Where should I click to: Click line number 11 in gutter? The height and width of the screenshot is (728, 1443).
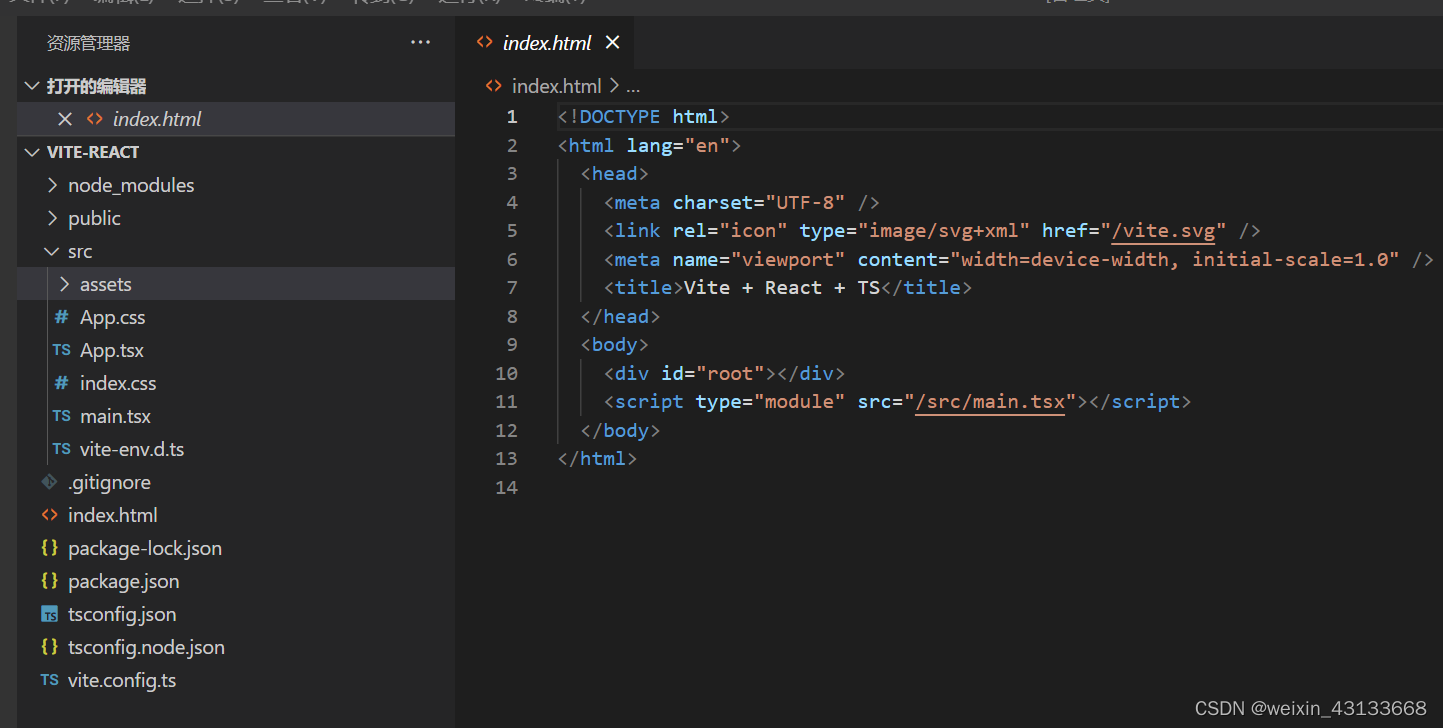(x=507, y=401)
